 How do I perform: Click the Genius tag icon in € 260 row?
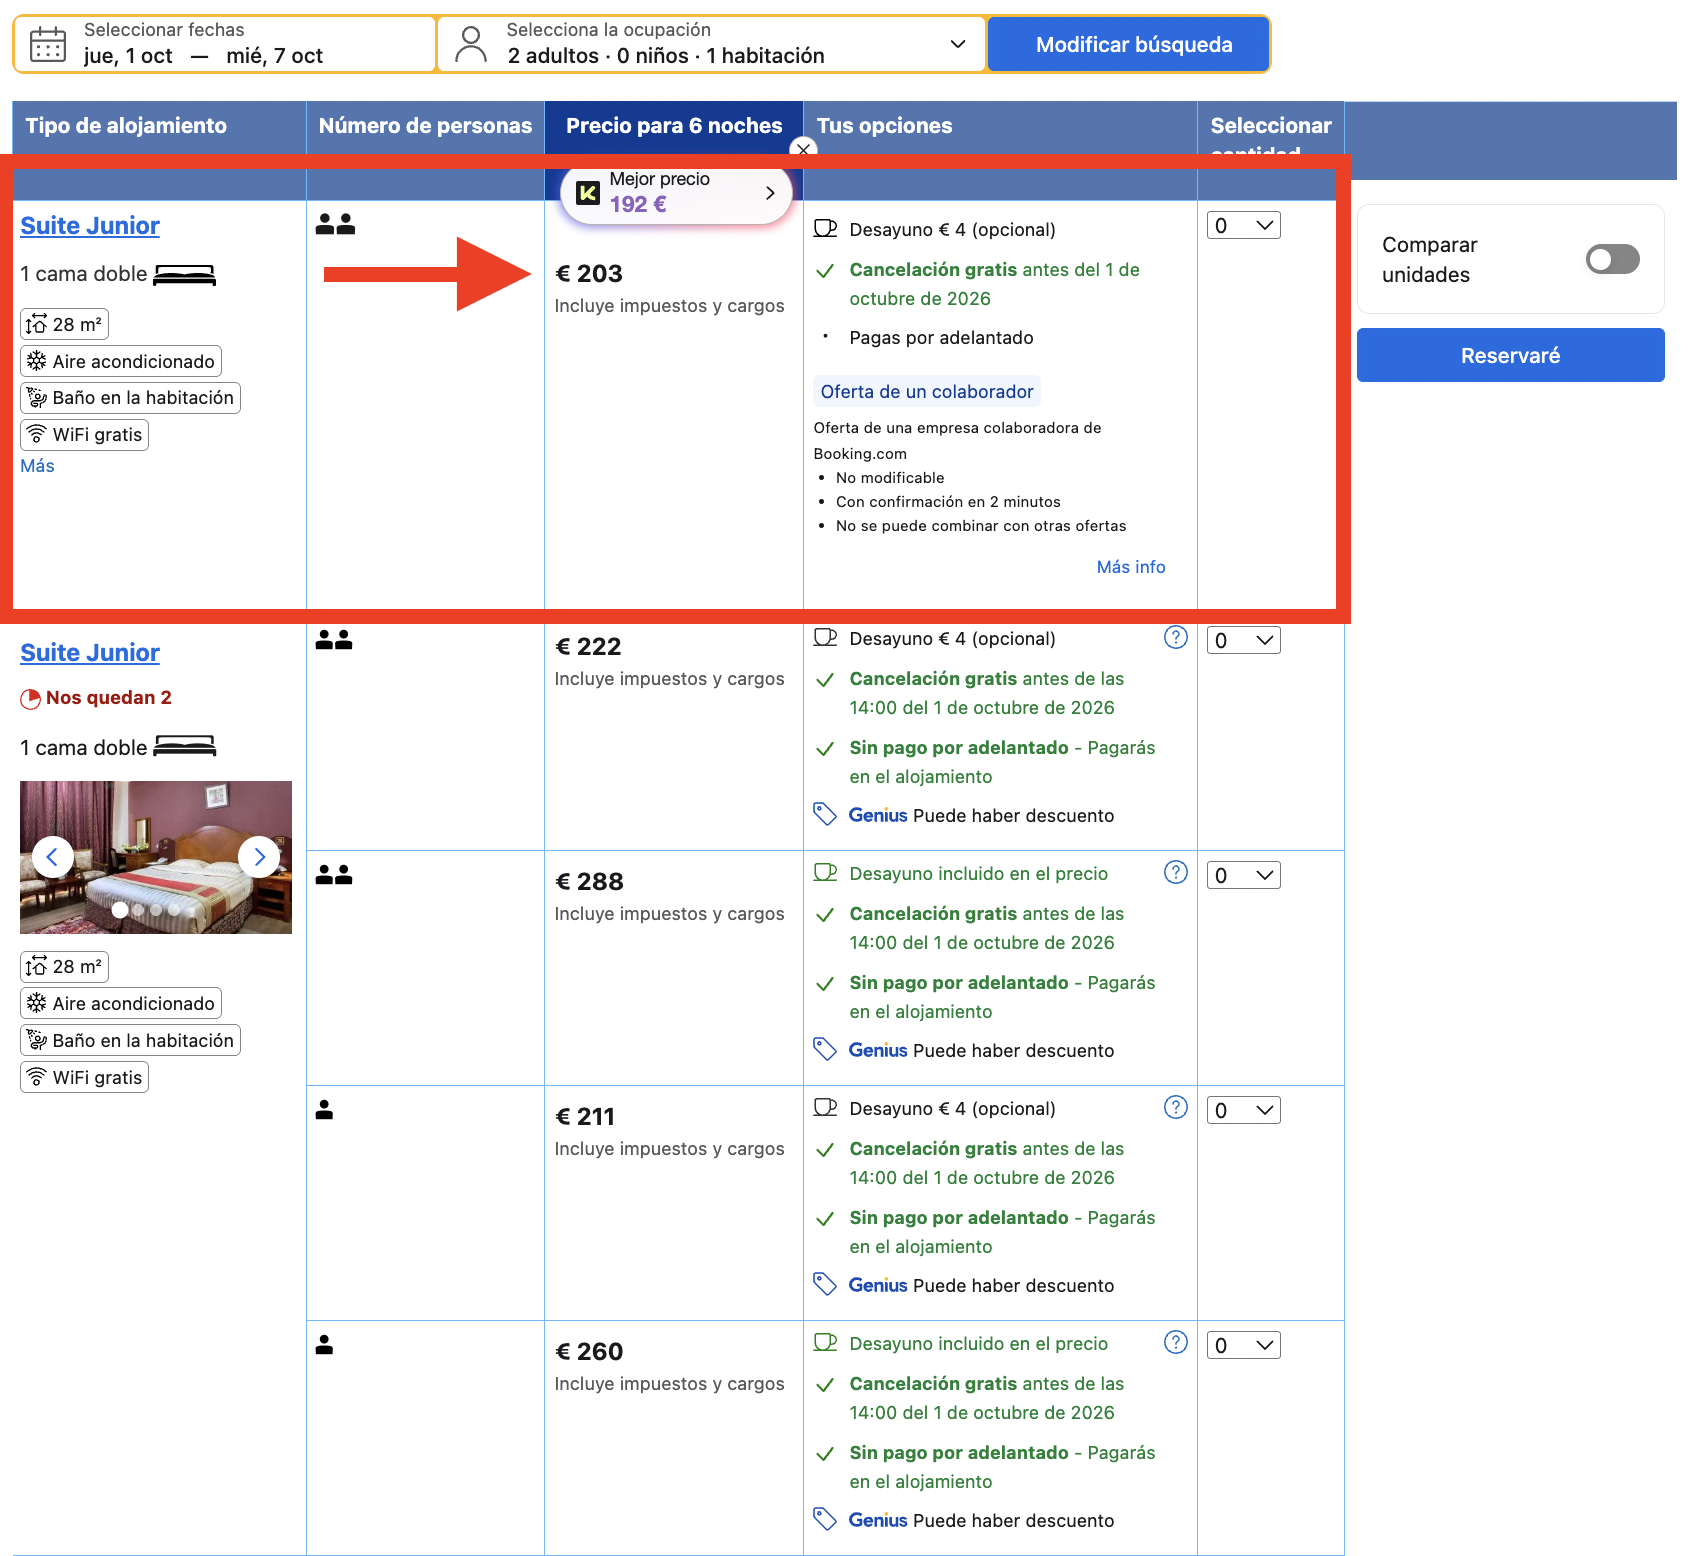[x=825, y=1520]
